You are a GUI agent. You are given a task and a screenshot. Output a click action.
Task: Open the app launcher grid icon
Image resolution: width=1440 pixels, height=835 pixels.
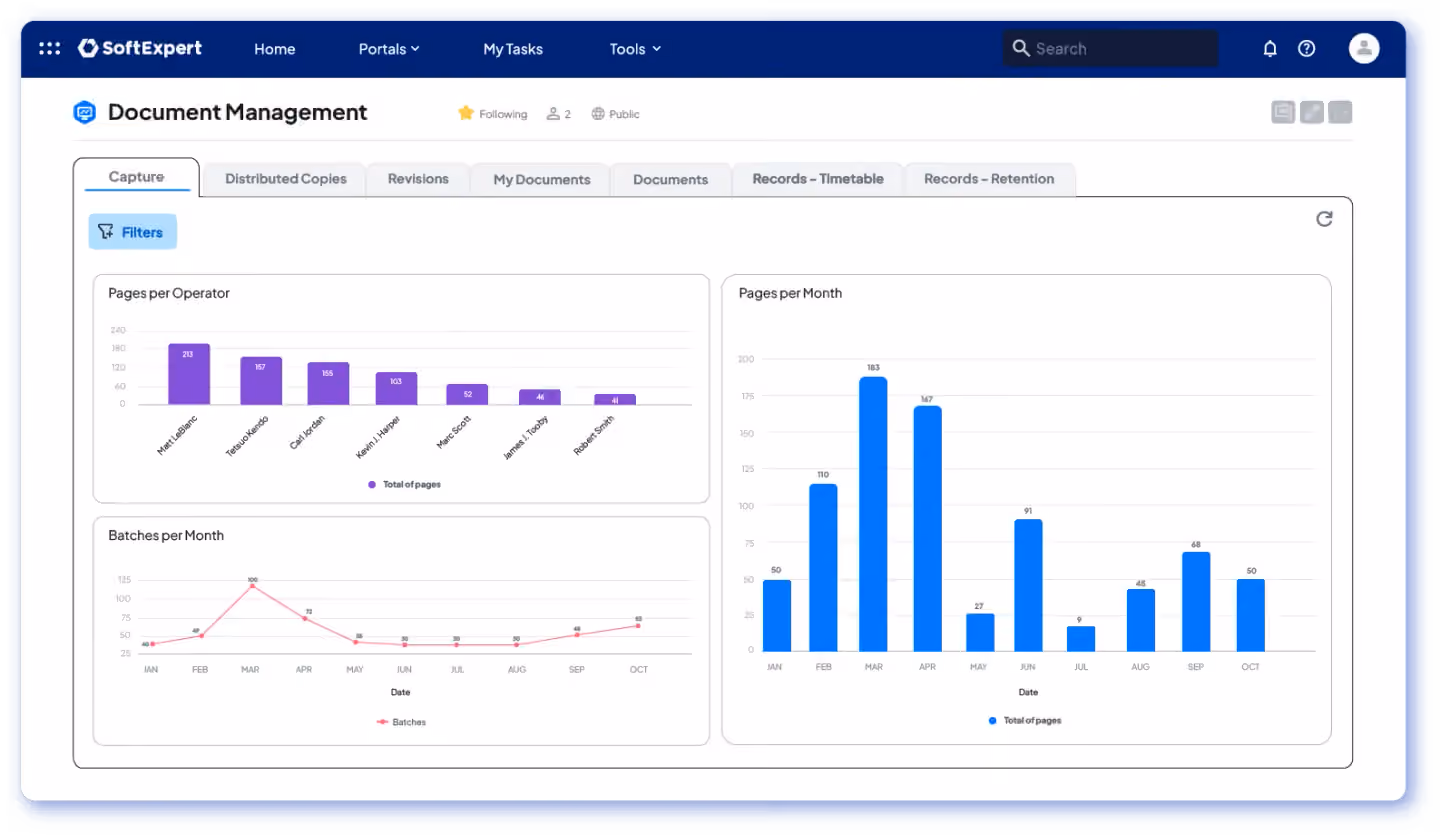(49, 48)
